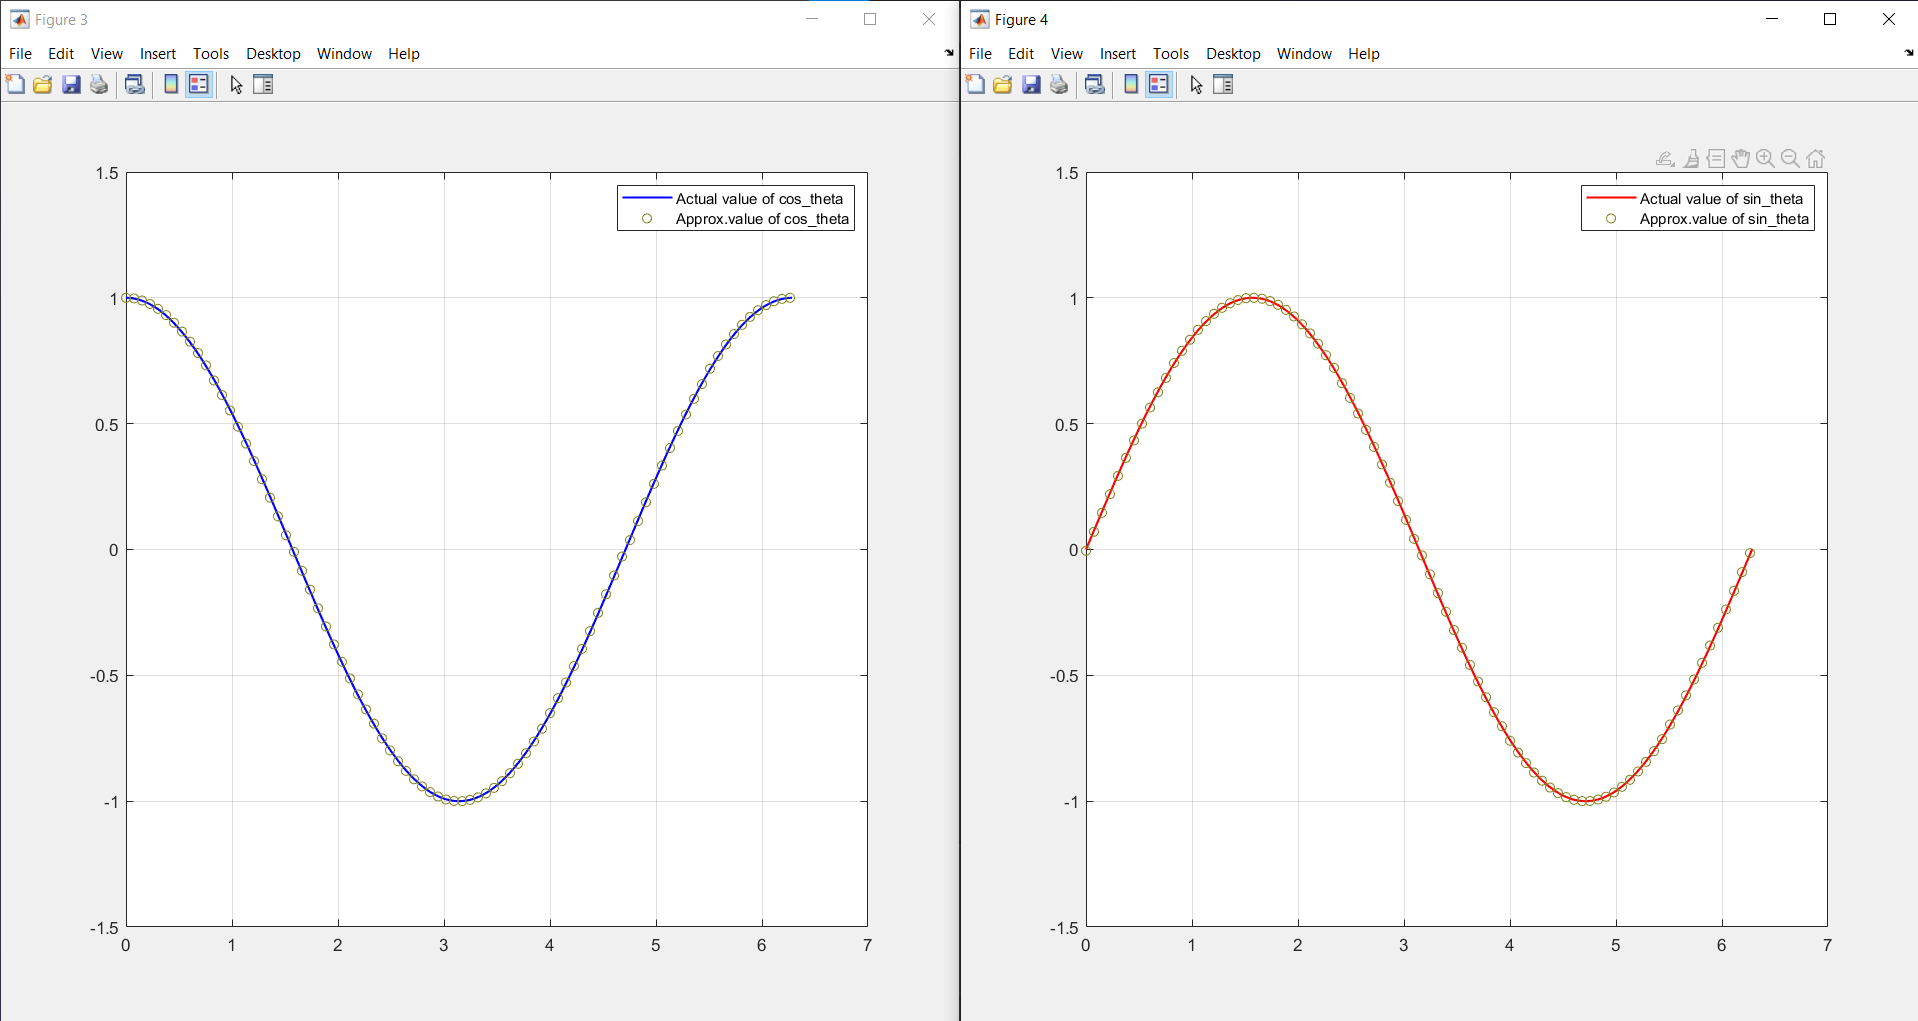1918x1021 pixels.
Task: Open the Save Figure icon in Figure 4
Action: coord(1030,84)
